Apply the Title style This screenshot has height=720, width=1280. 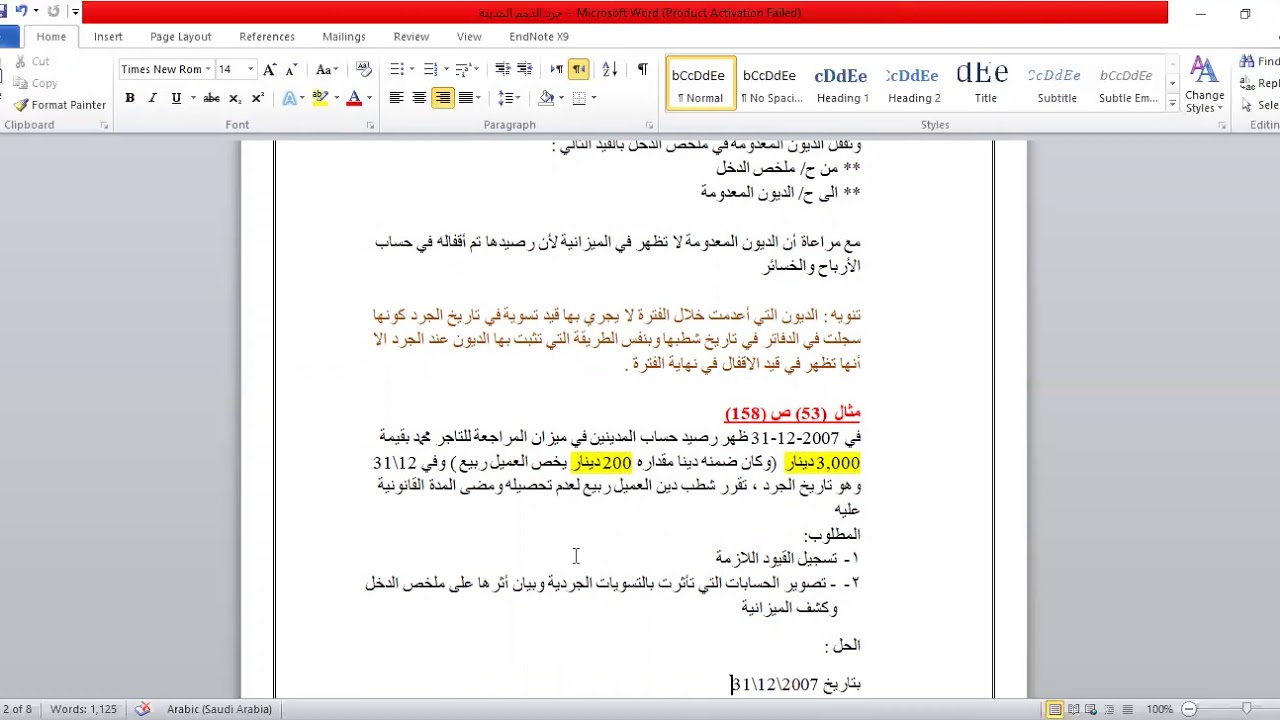pos(985,84)
